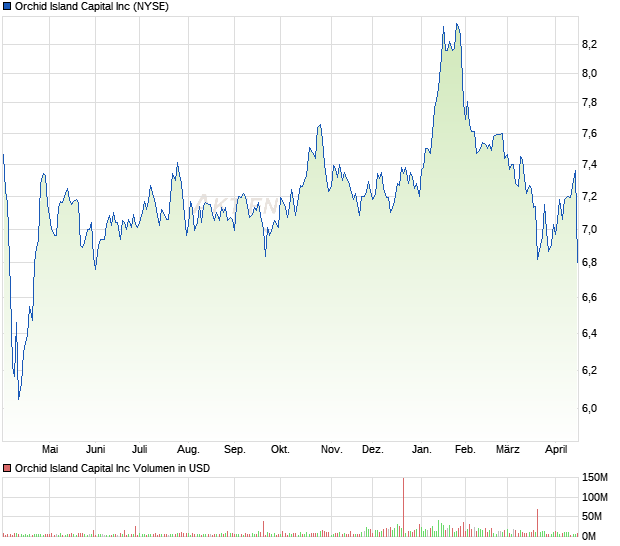Click the 'Feb.' month label
The image size is (620, 546).
coord(465,450)
